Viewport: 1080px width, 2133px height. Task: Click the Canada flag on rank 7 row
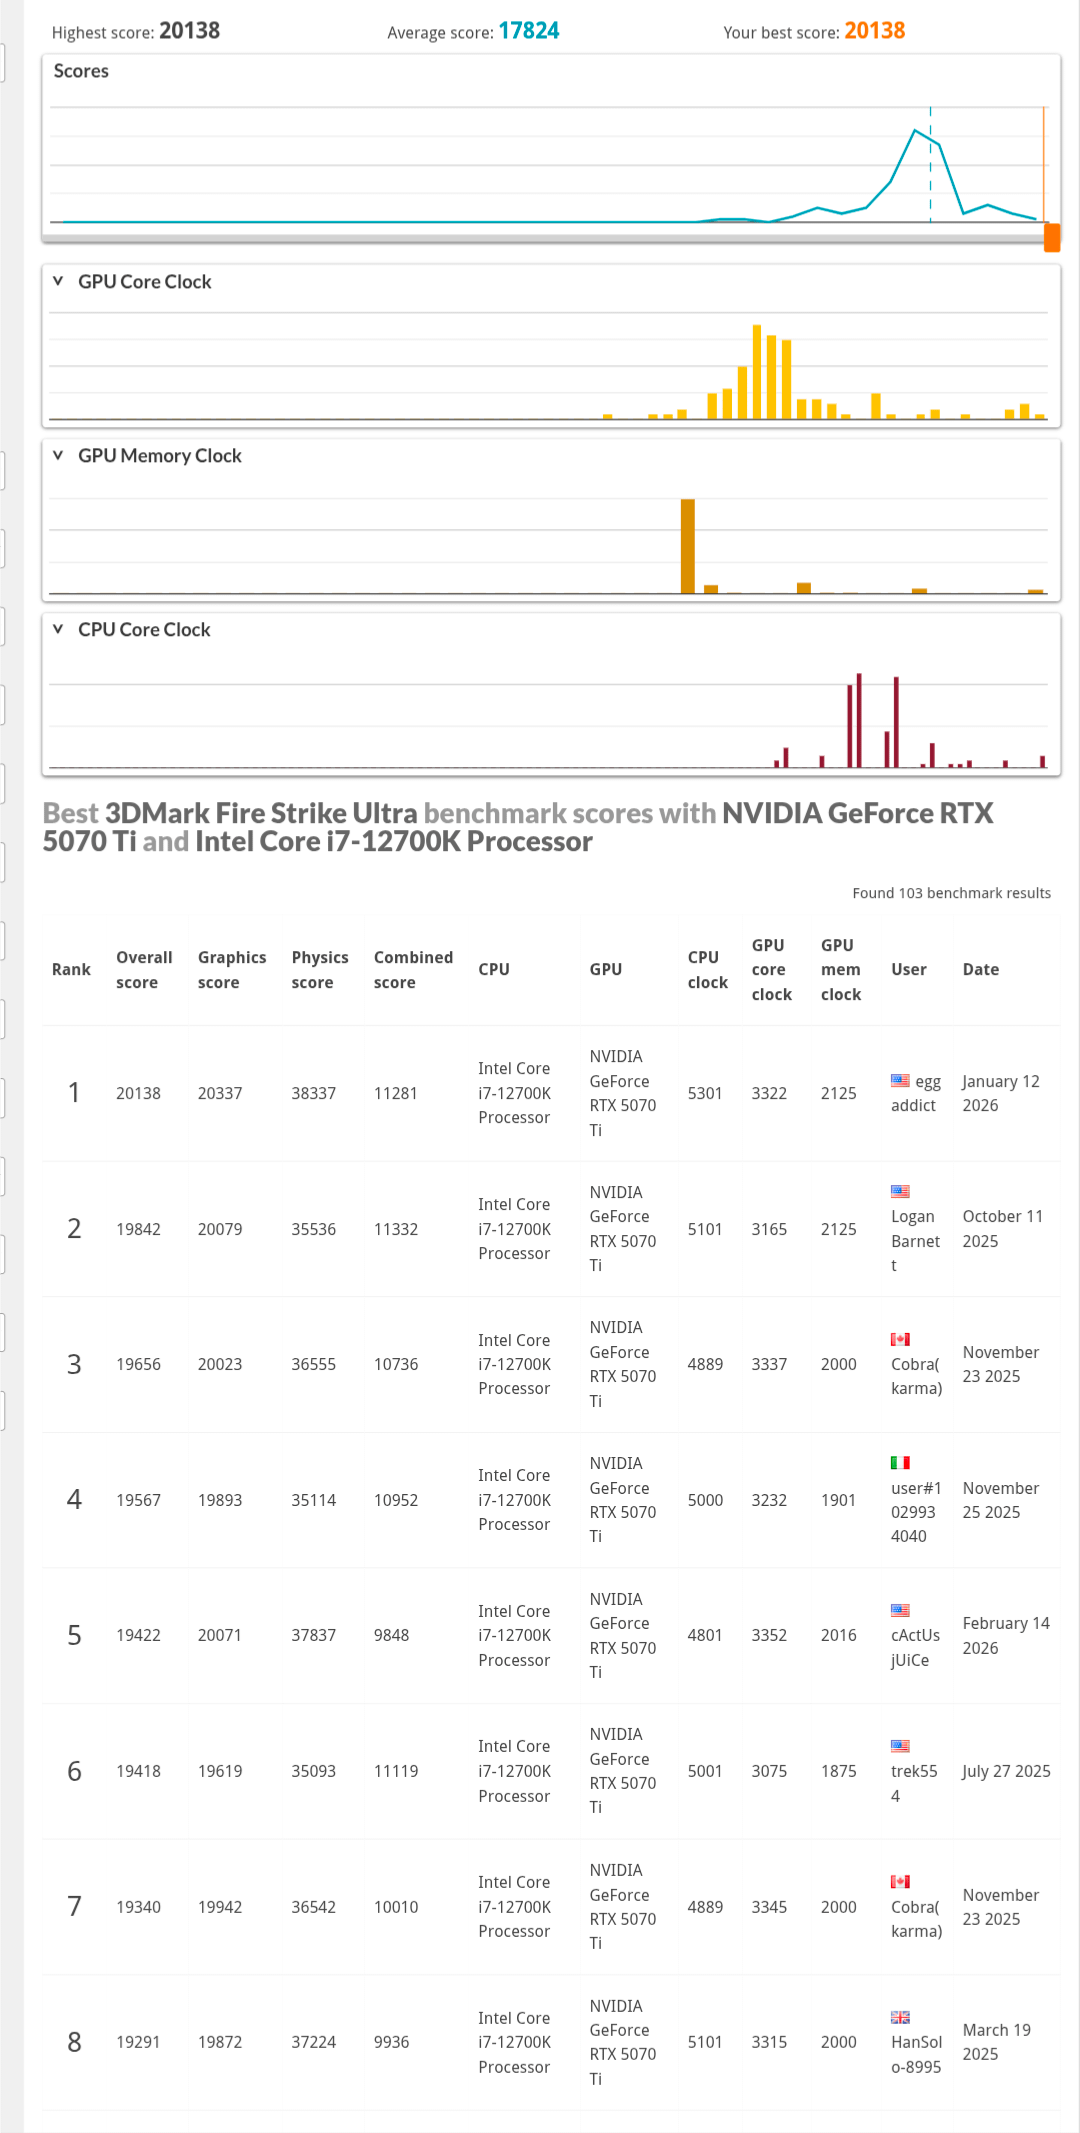click(x=900, y=1881)
